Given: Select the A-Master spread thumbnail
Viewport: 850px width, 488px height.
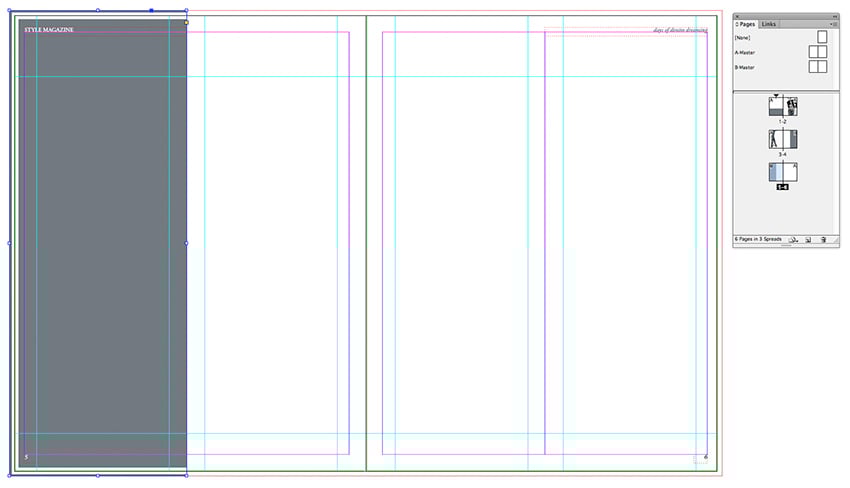Looking at the screenshot, I should (x=817, y=52).
